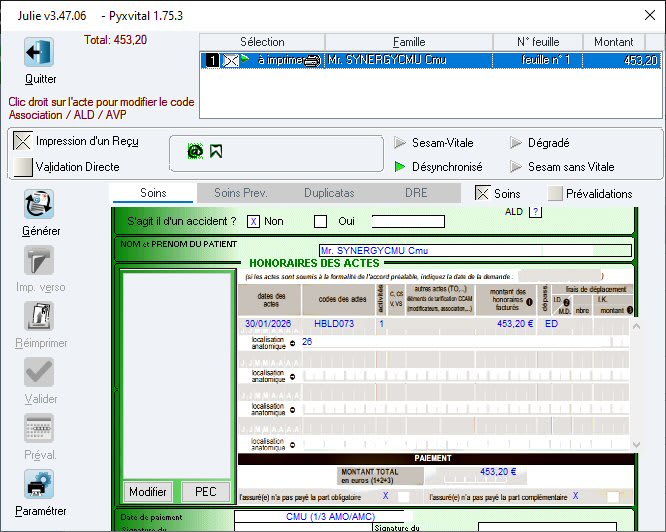Image resolution: width=666 pixels, height=532 pixels.
Task: Toggle Impression d'un Reçu checkbox
Action: point(23,141)
